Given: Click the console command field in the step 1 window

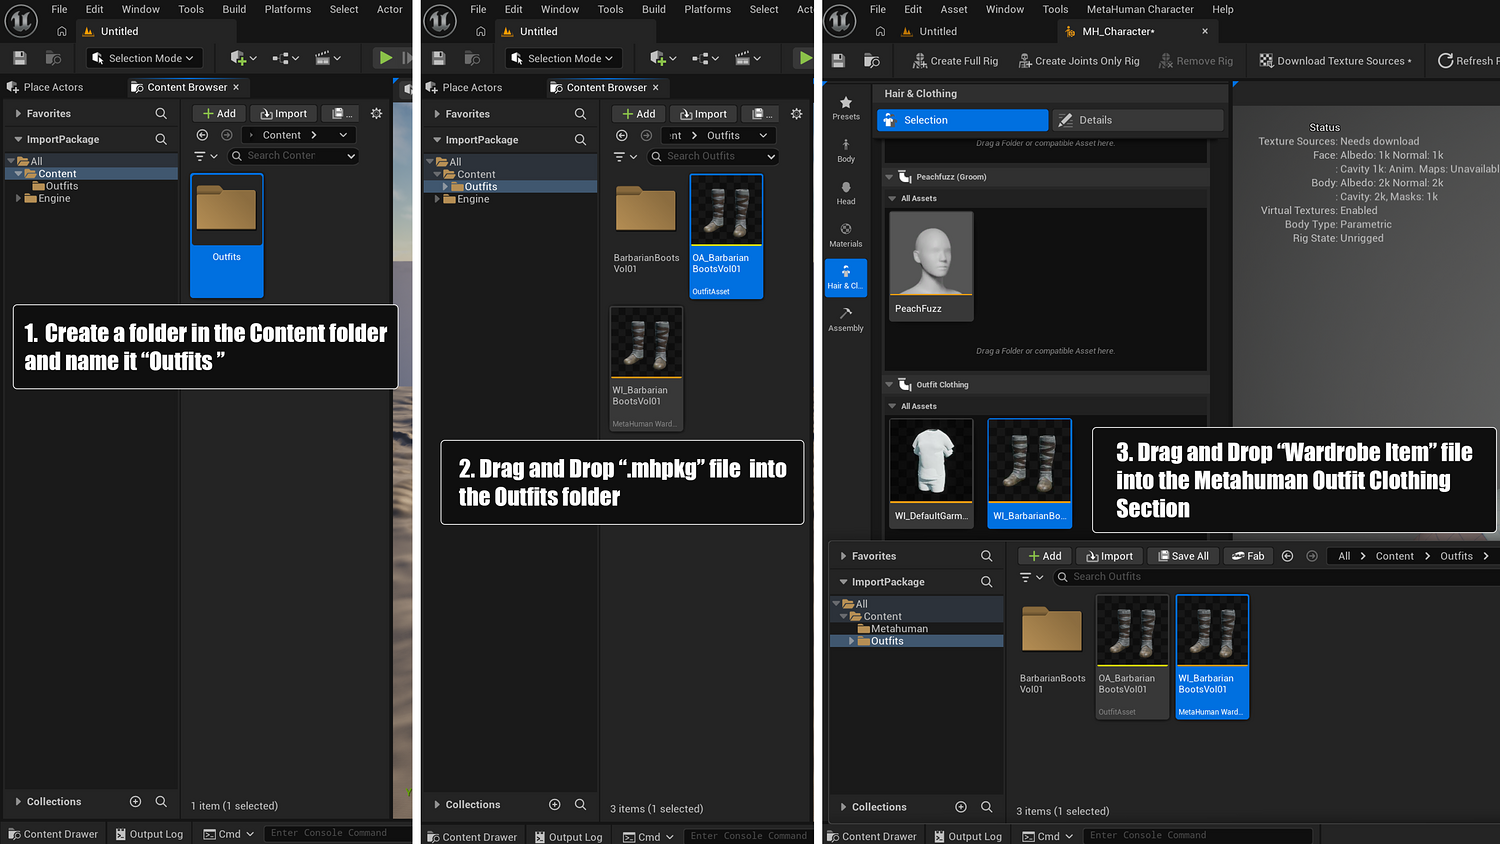Looking at the screenshot, I should (338, 833).
